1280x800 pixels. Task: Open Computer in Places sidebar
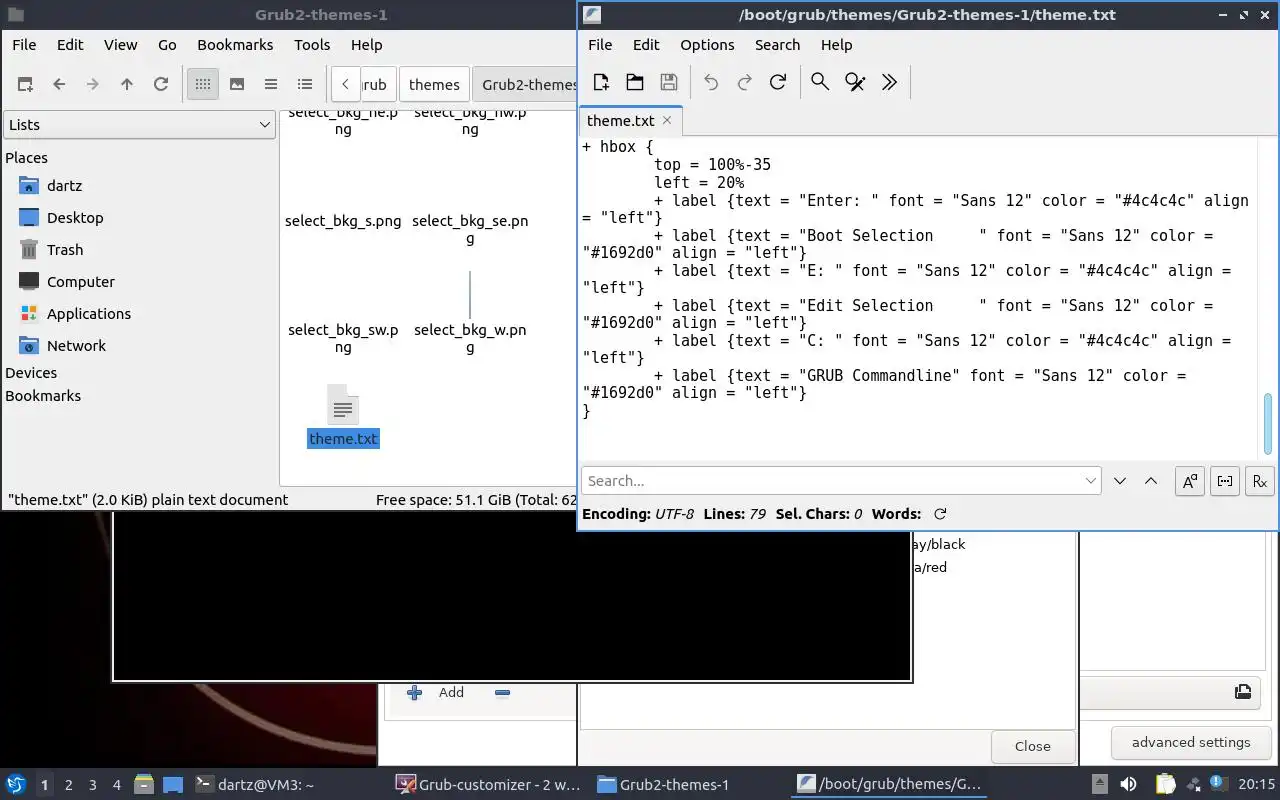pyautogui.click(x=80, y=282)
